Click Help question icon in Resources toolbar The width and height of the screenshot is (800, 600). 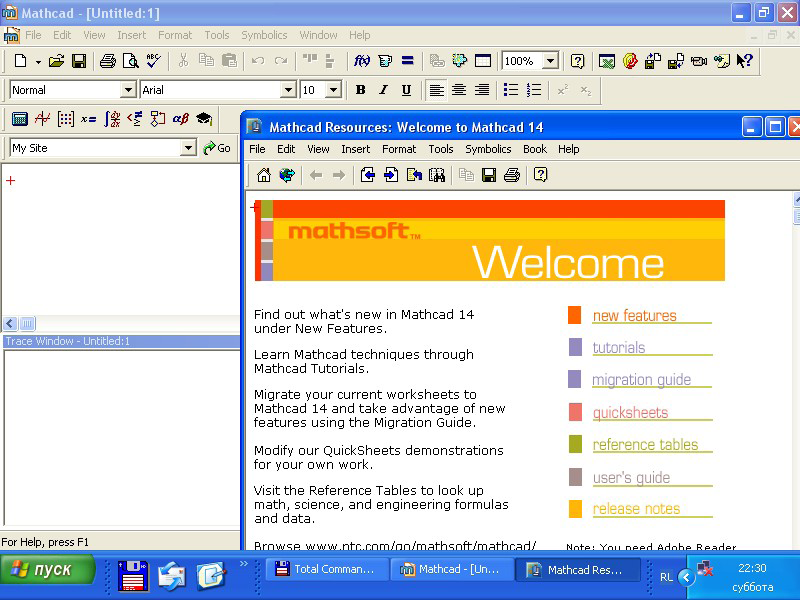[x=540, y=175]
